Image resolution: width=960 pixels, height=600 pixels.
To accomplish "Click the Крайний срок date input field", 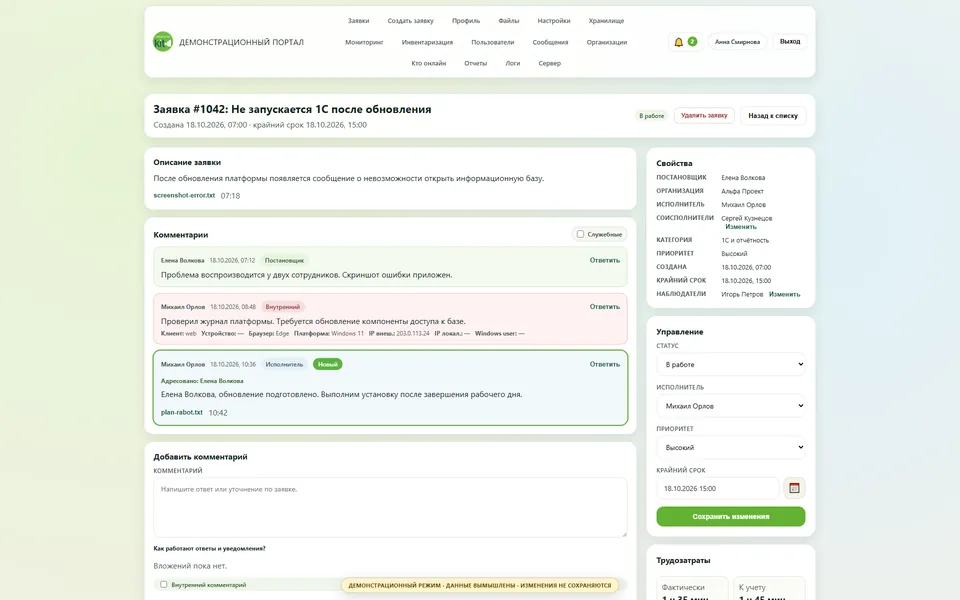I will coord(718,489).
